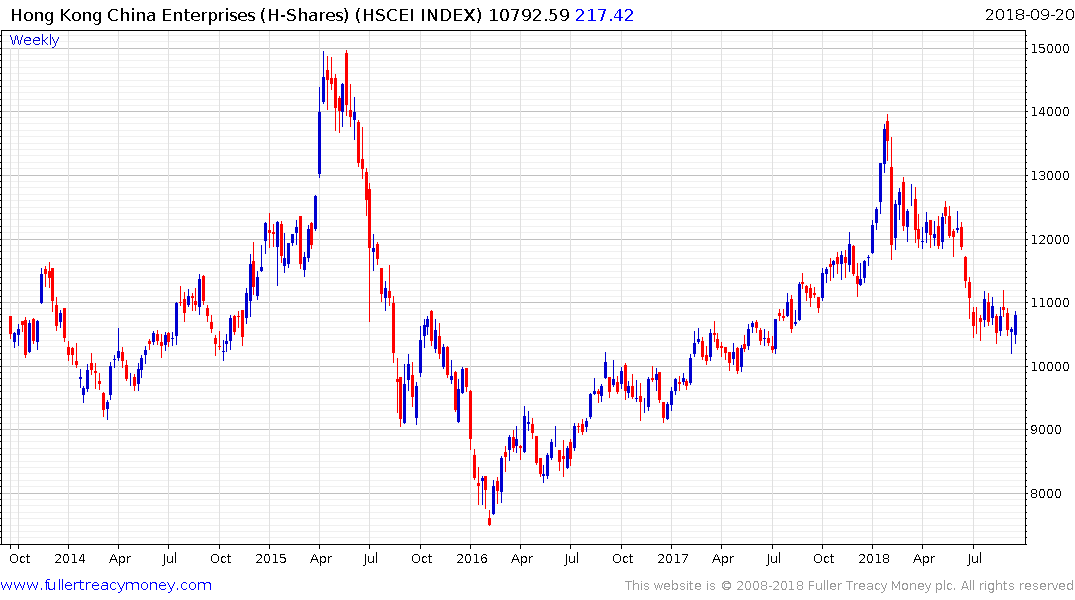Click the 10792.59 index price value
This screenshot has height=600, width=1075.
(x=529, y=15)
